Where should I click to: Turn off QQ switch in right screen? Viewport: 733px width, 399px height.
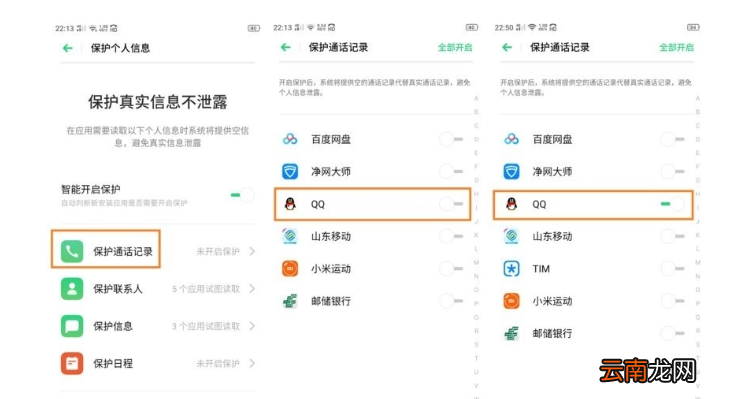(x=673, y=204)
